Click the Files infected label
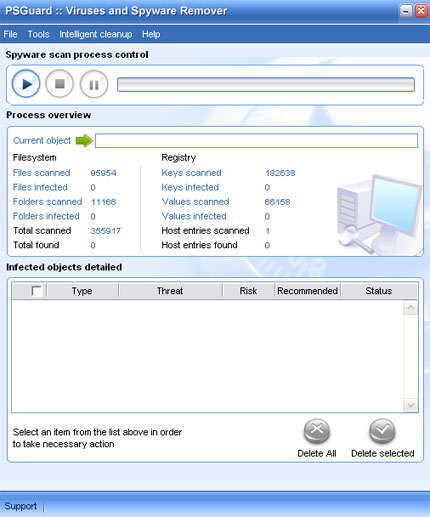 point(40,187)
